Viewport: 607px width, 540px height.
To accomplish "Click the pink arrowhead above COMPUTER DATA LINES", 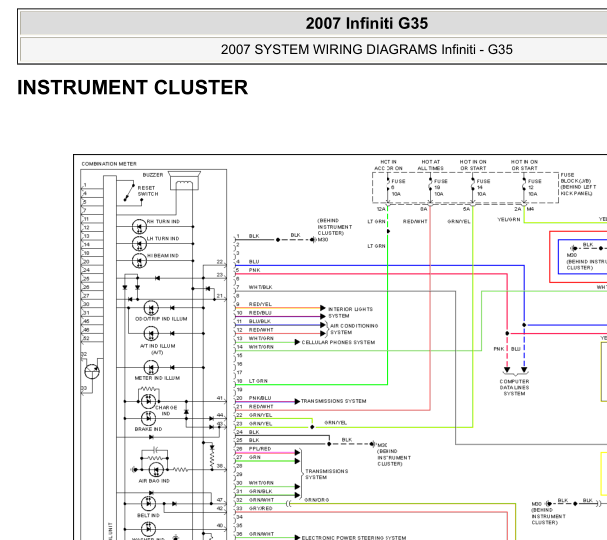I will pyautogui.click(x=507, y=370).
